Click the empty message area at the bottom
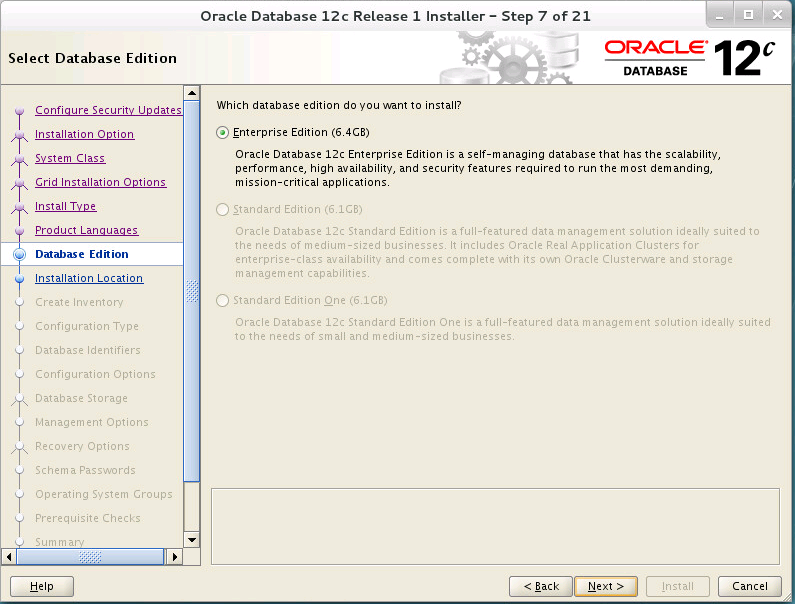The image size is (795, 604). tap(495, 526)
